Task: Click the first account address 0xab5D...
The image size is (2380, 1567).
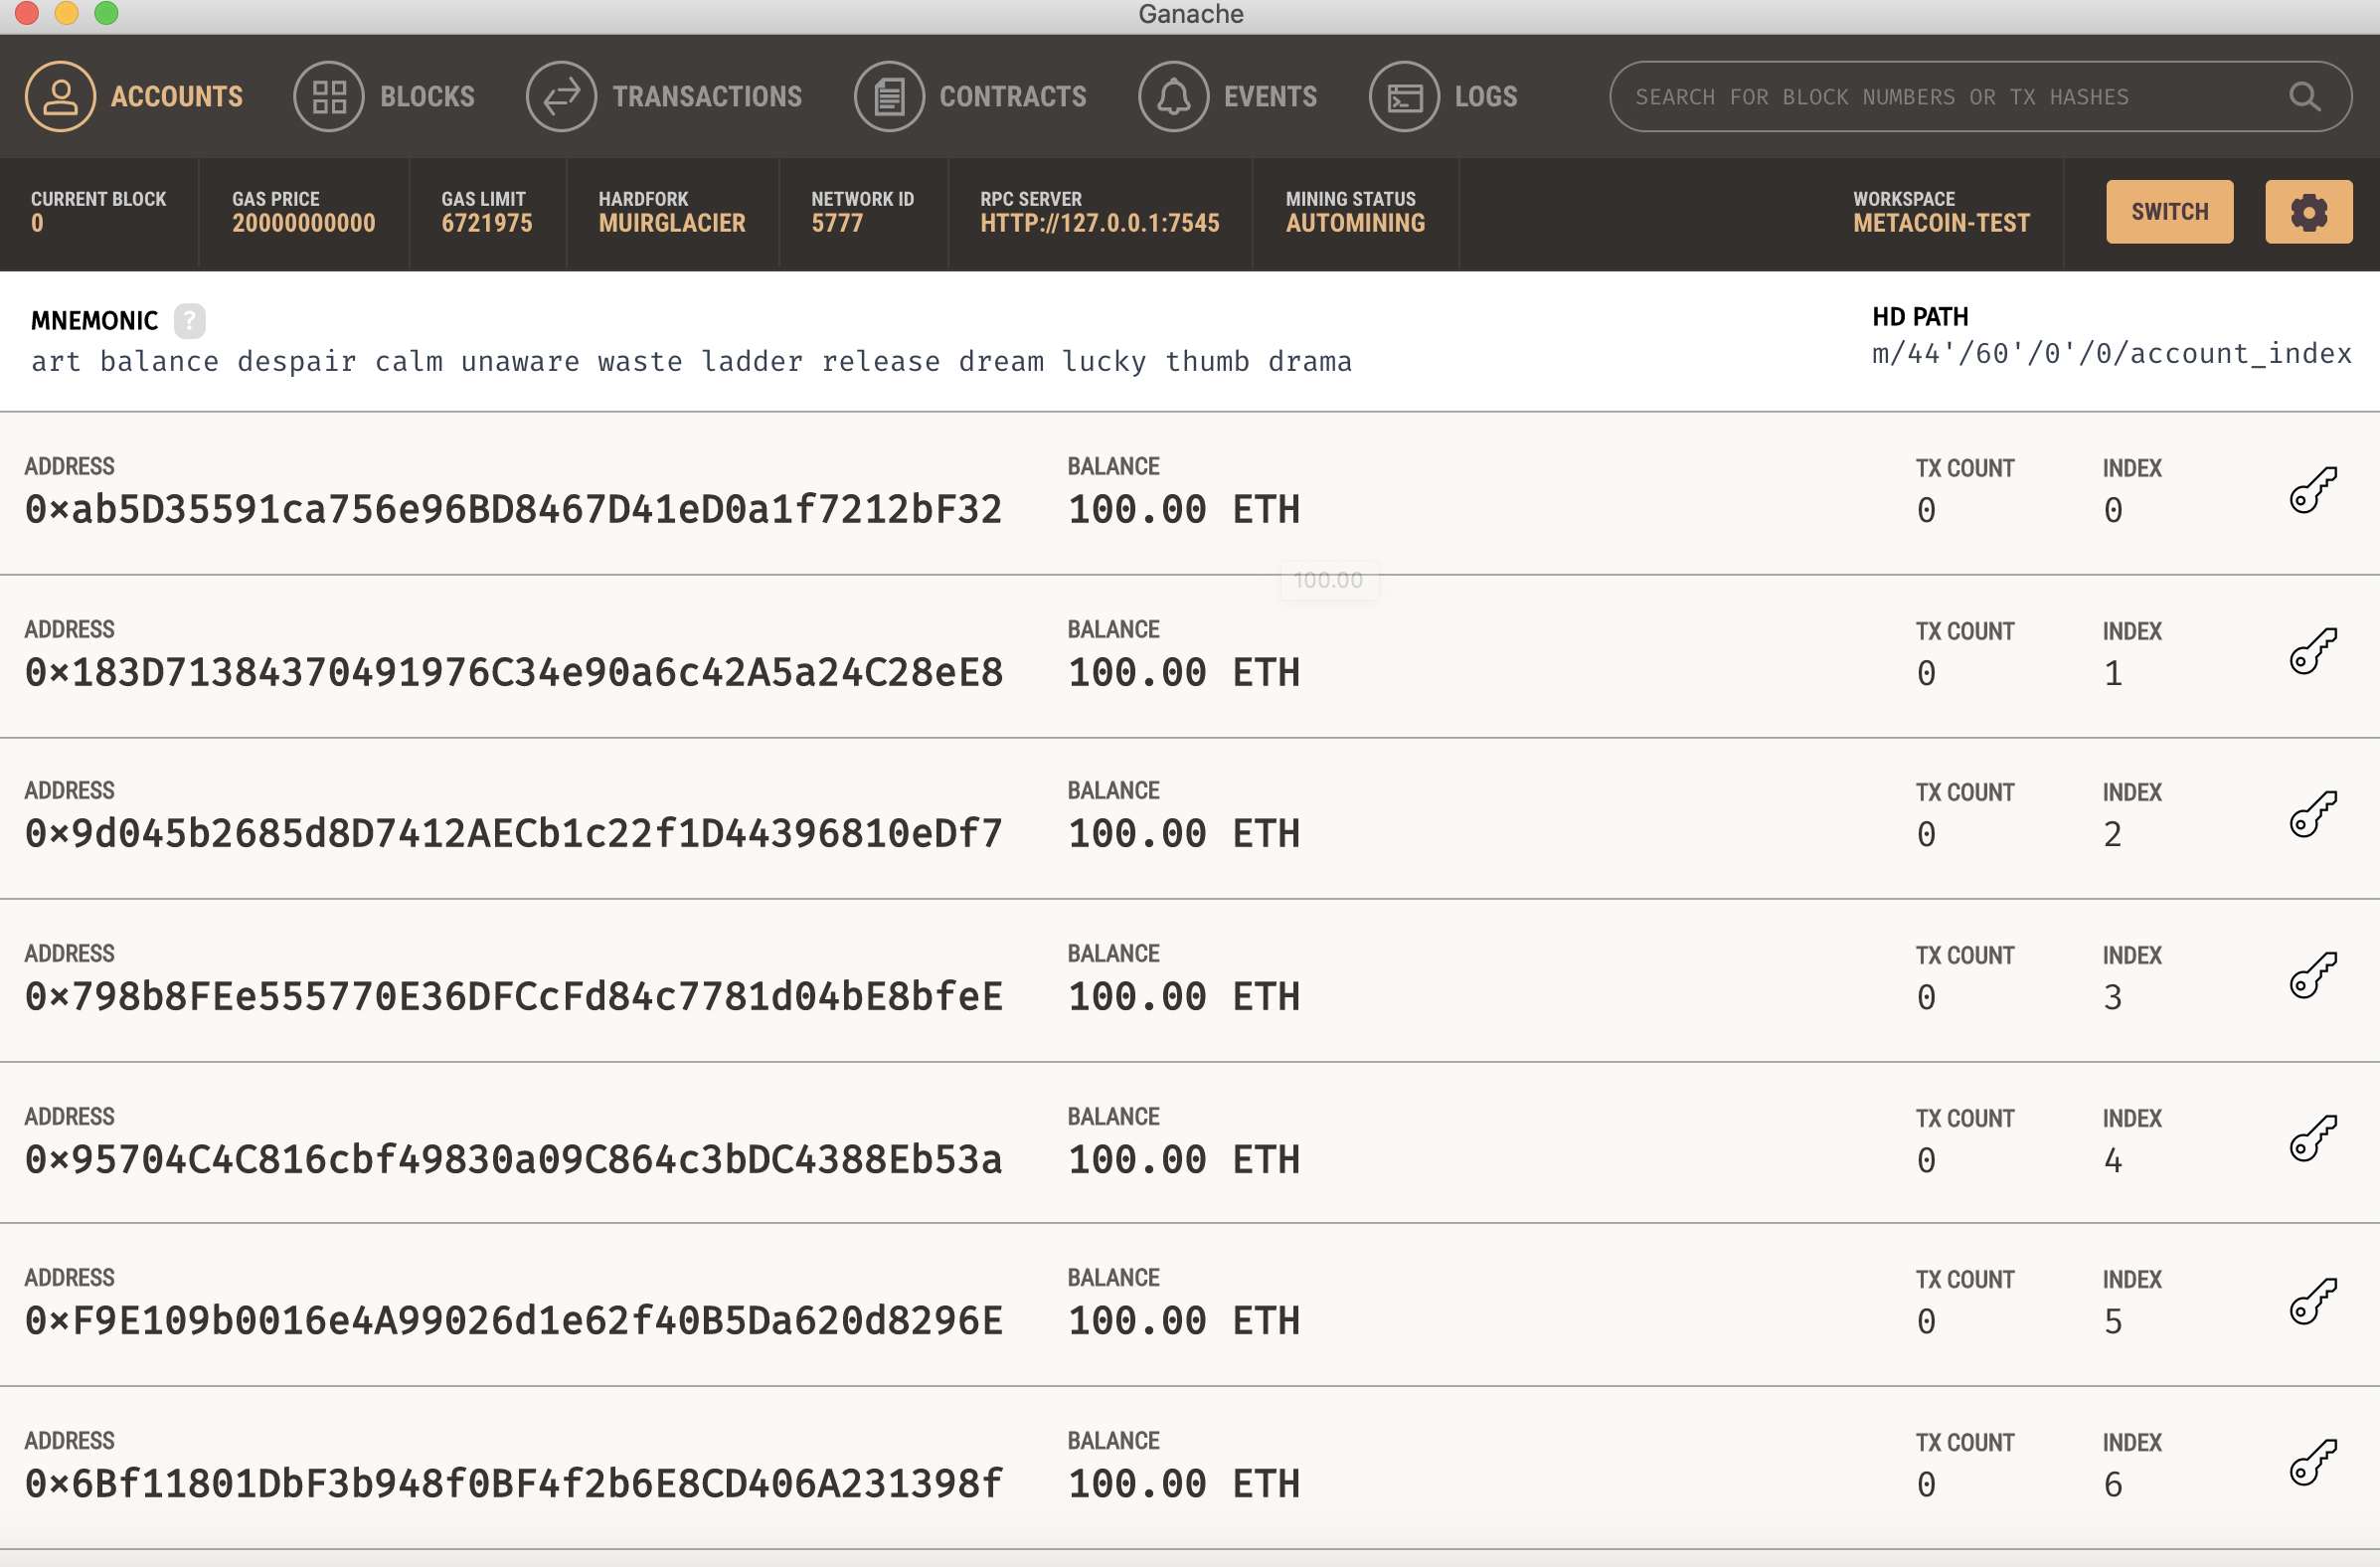Action: [513, 510]
